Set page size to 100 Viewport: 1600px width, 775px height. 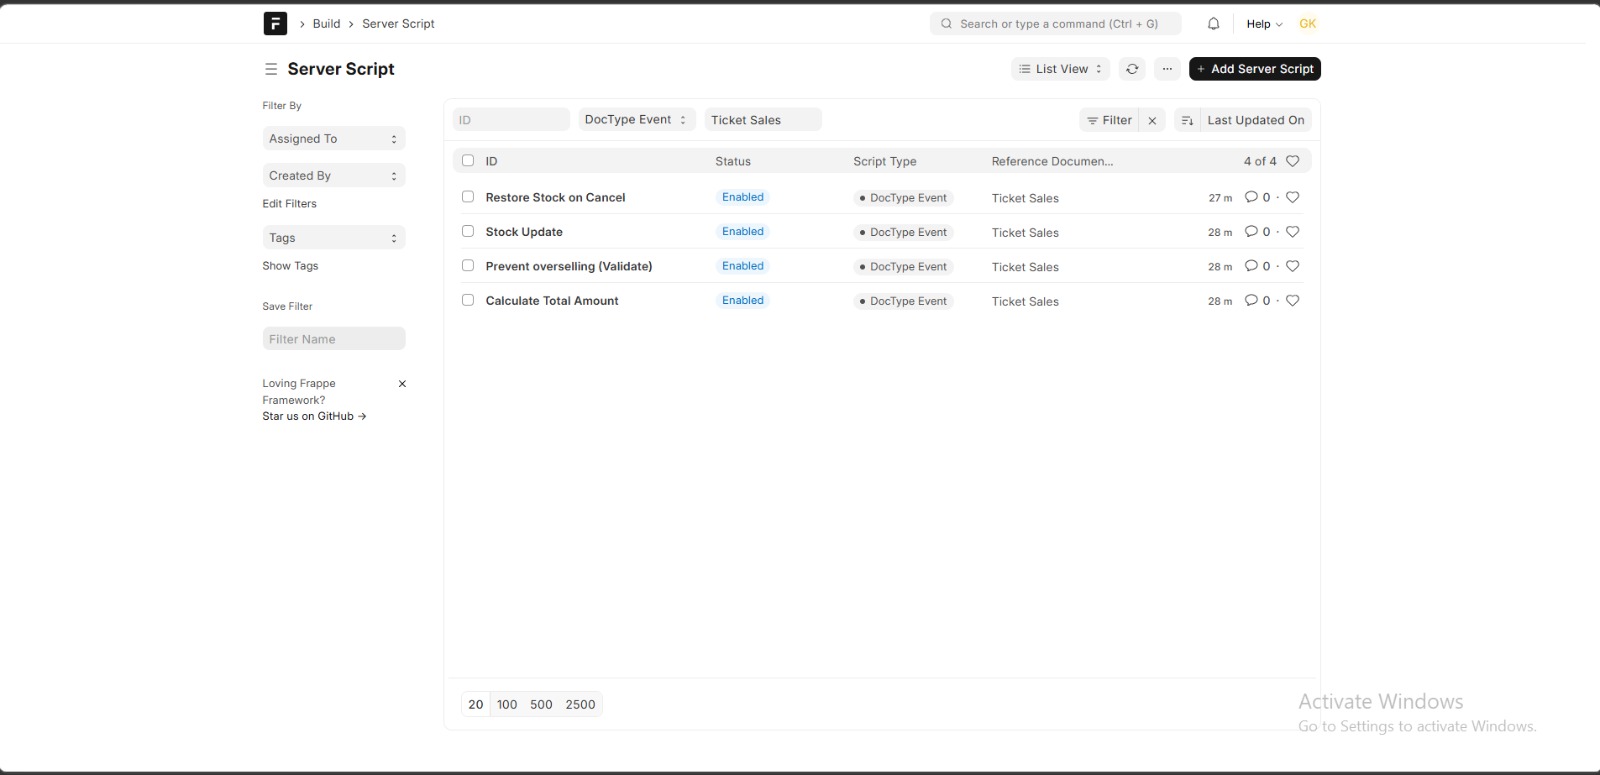(507, 705)
